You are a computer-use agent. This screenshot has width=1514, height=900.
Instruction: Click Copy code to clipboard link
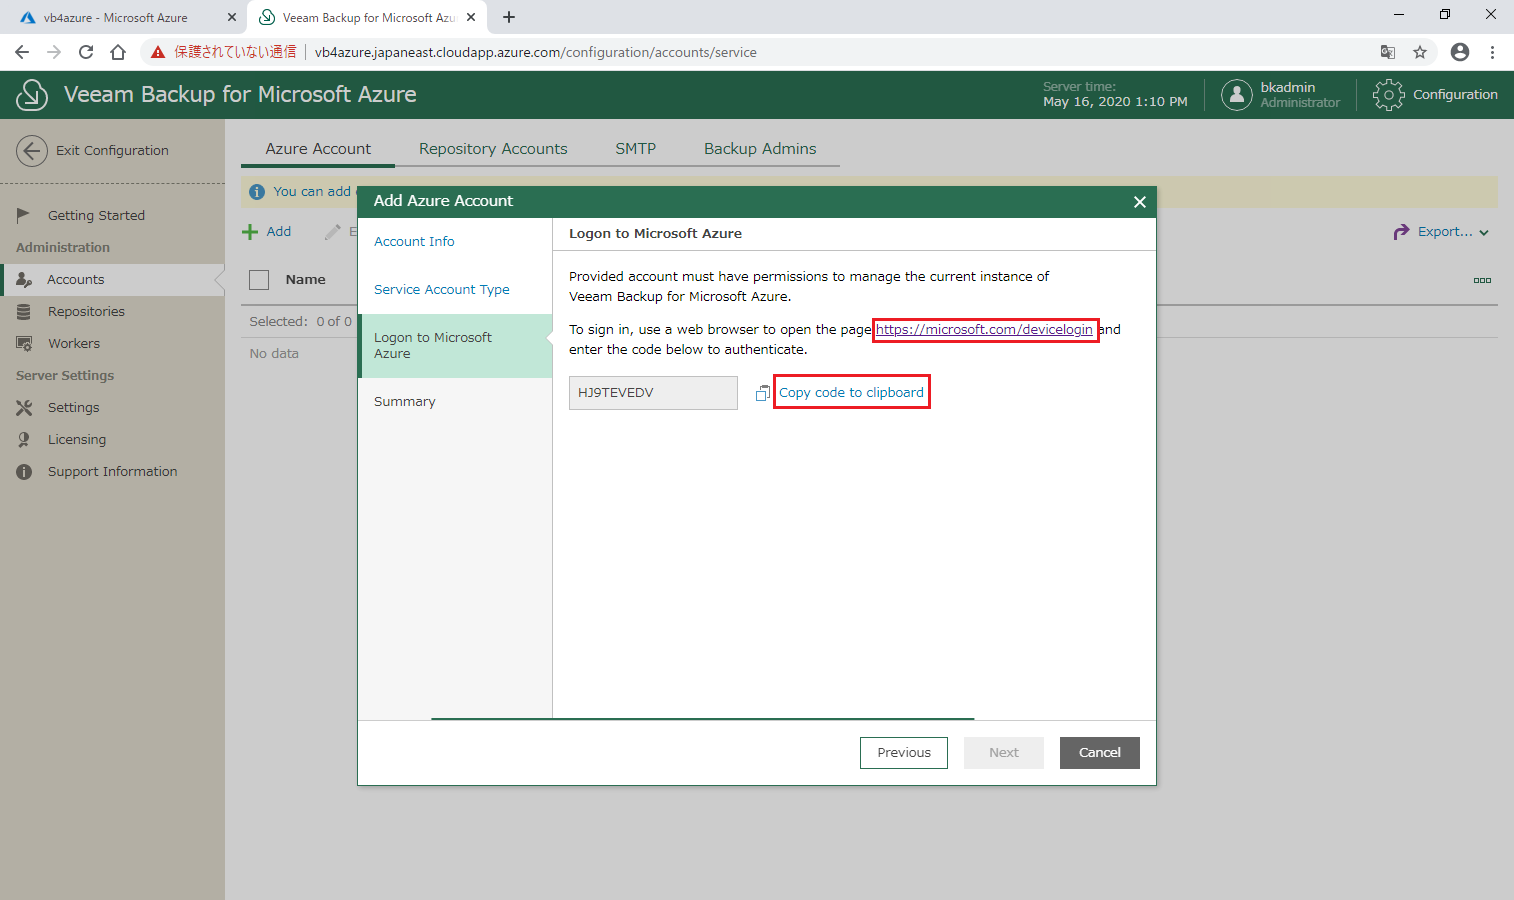click(851, 393)
